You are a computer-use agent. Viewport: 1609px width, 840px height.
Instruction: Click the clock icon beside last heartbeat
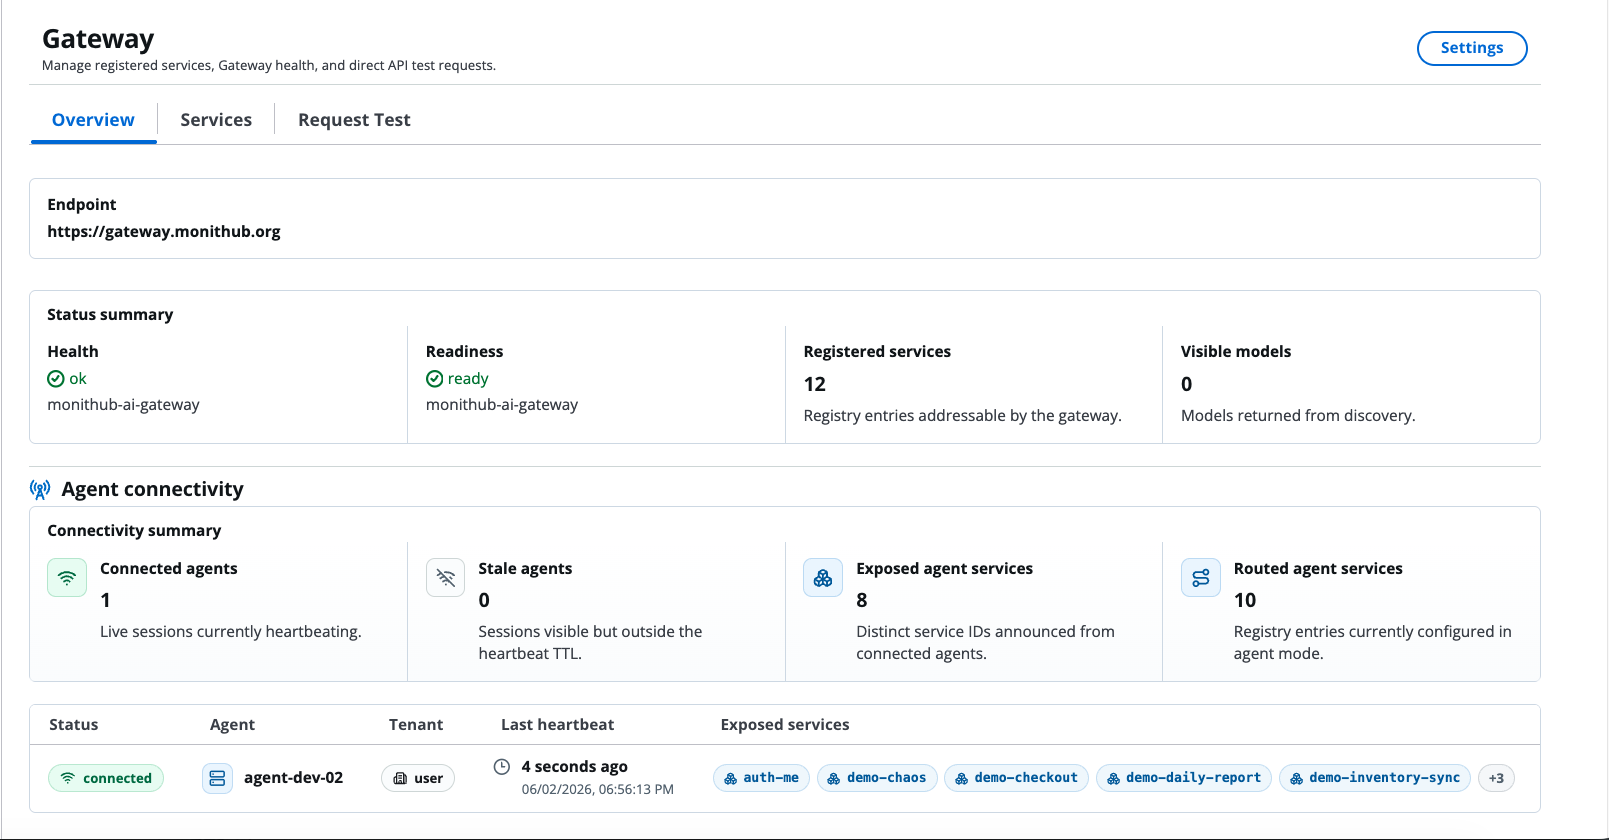pos(502,767)
